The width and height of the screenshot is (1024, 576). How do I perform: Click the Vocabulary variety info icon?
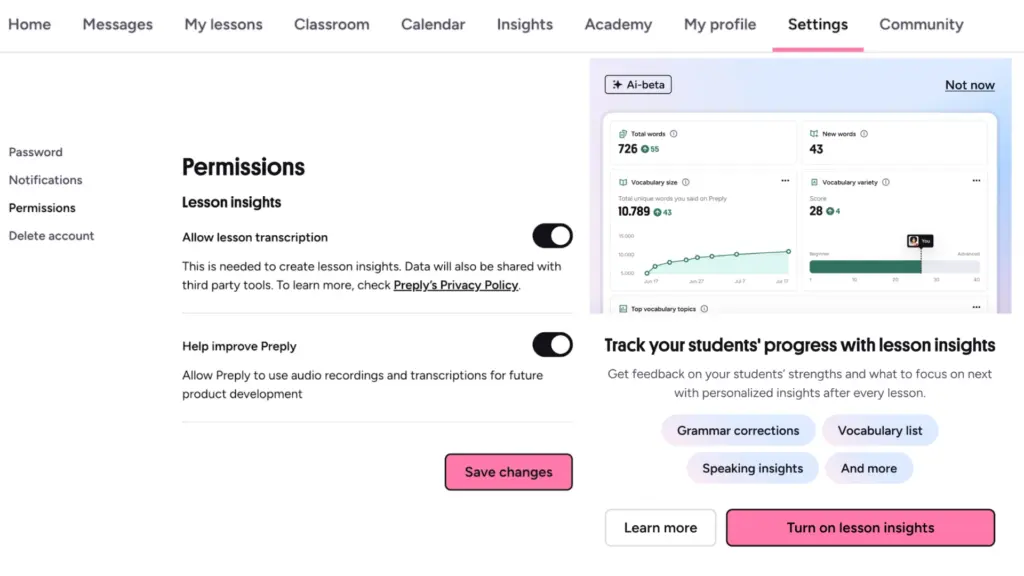(886, 183)
